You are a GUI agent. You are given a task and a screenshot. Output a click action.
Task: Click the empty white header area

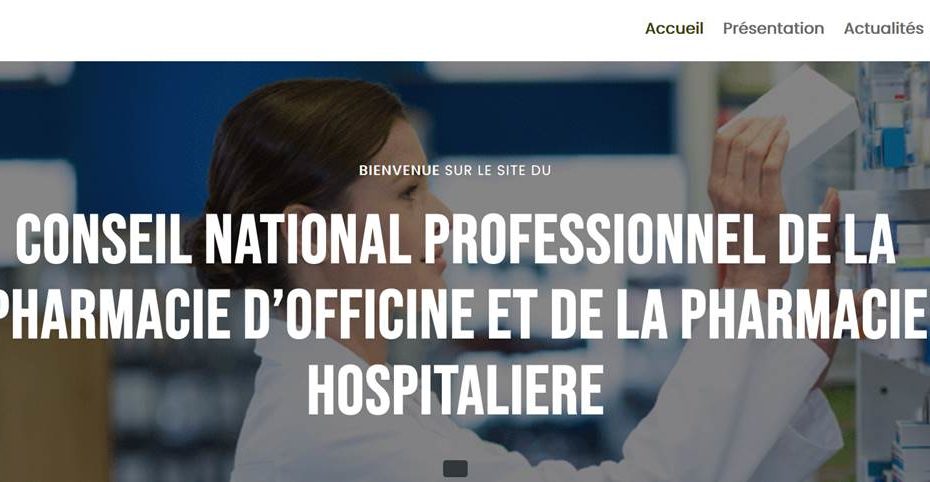[x=297, y=30]
